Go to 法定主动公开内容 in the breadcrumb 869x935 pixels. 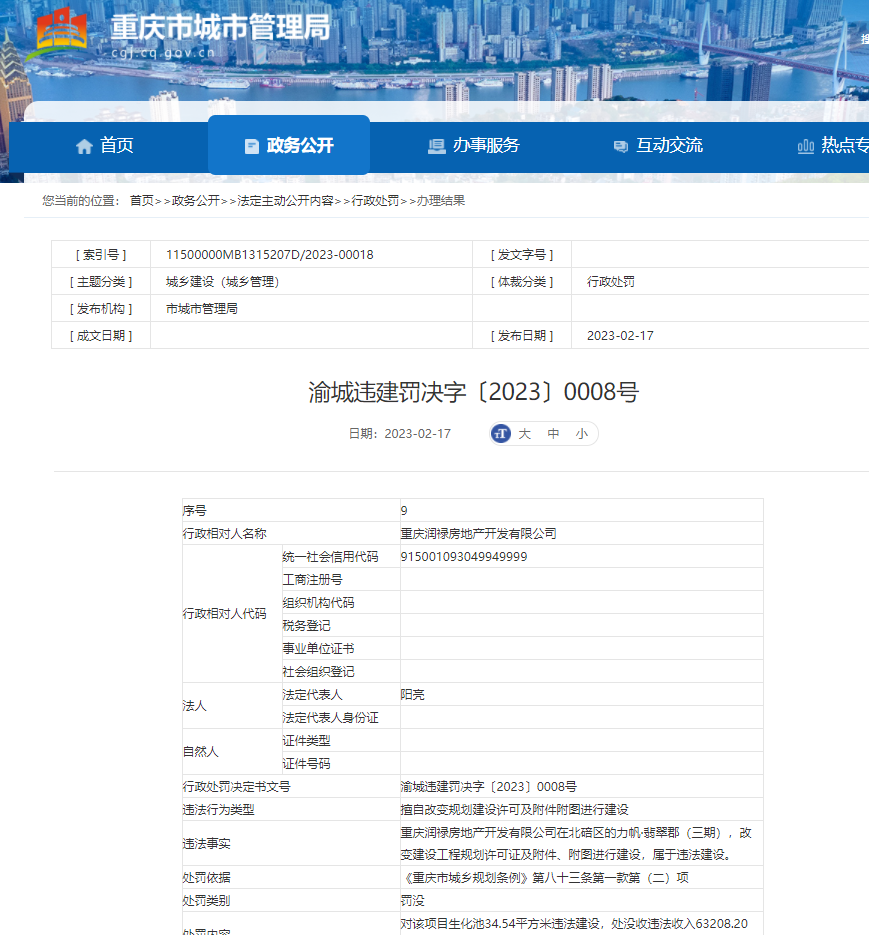pos(285,201)
